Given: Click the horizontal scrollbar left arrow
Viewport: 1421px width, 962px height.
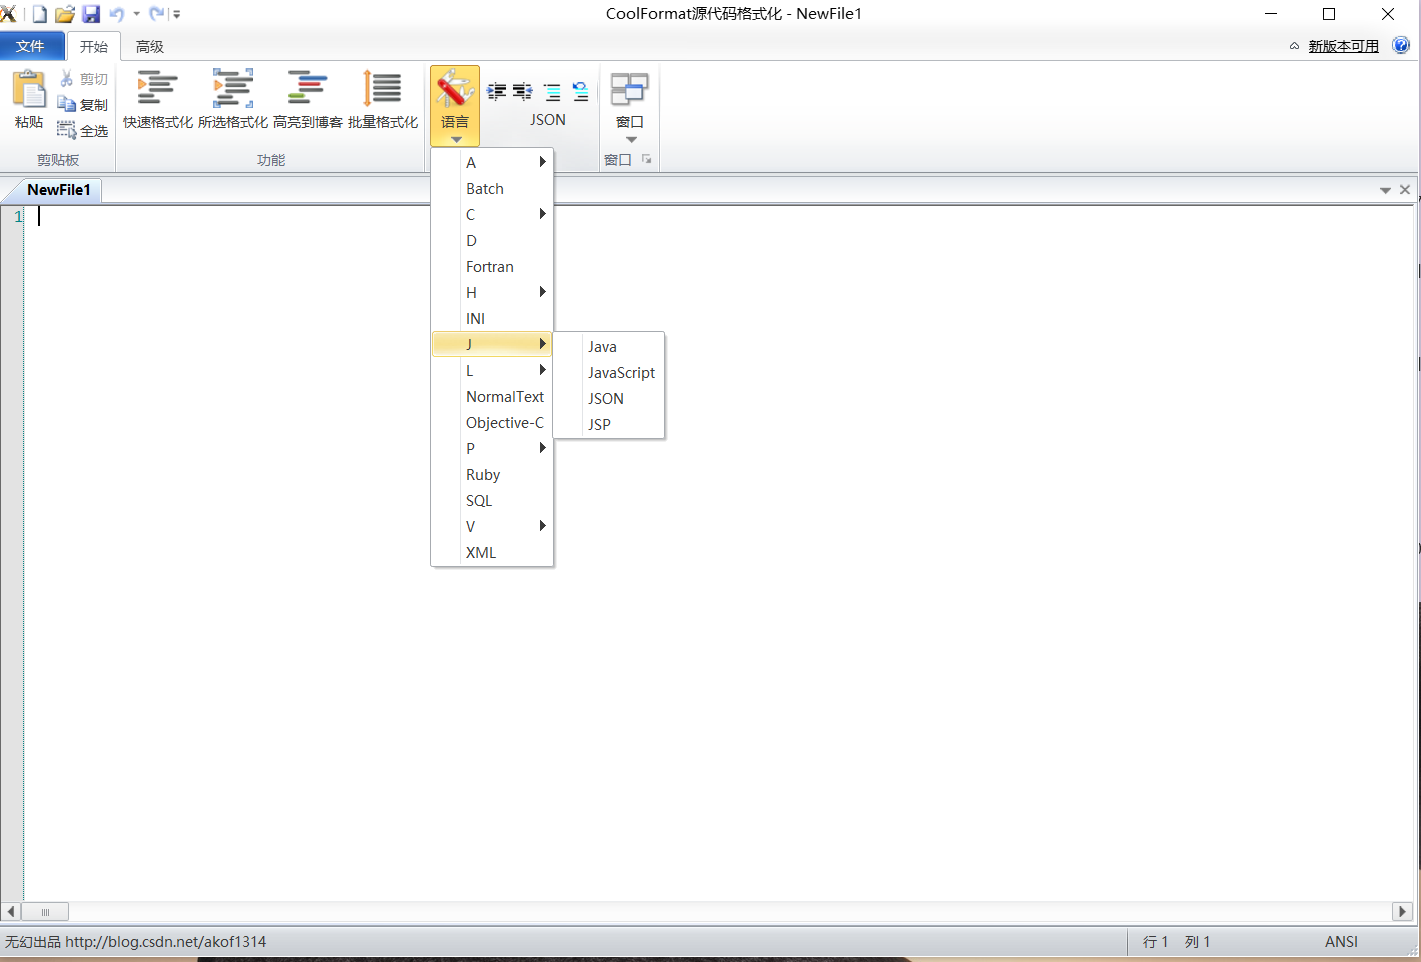Looking at the screenshot, I should [11, 911].
